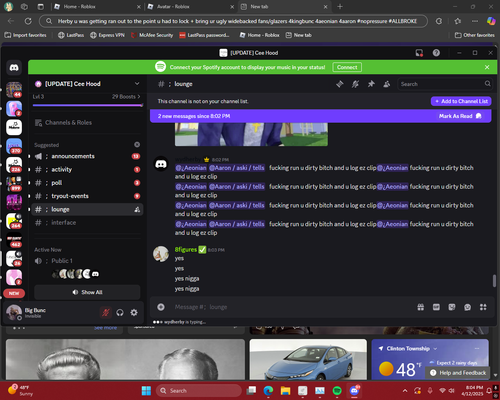
Task: Open the Threads icon in lounge header
Action: (340, 84)
